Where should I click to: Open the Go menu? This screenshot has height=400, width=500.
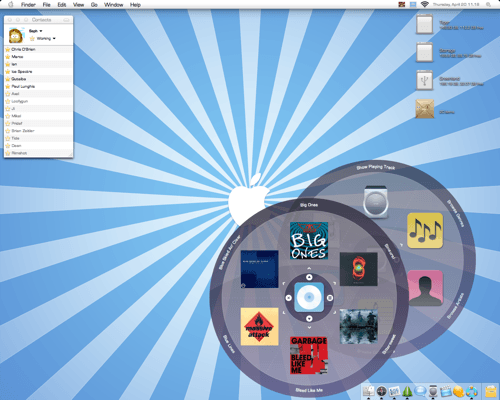point(94,5)
